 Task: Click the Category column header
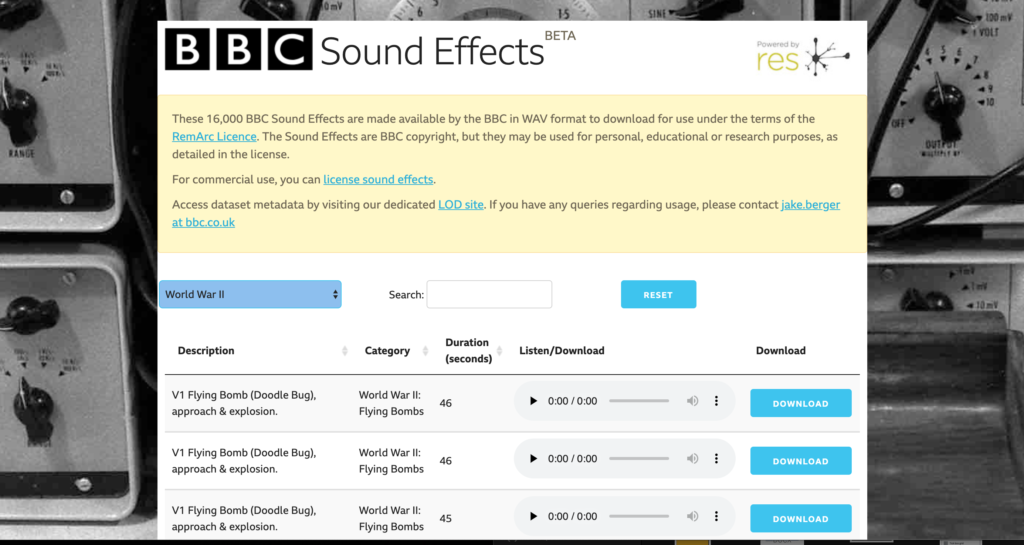pos(387,350)
